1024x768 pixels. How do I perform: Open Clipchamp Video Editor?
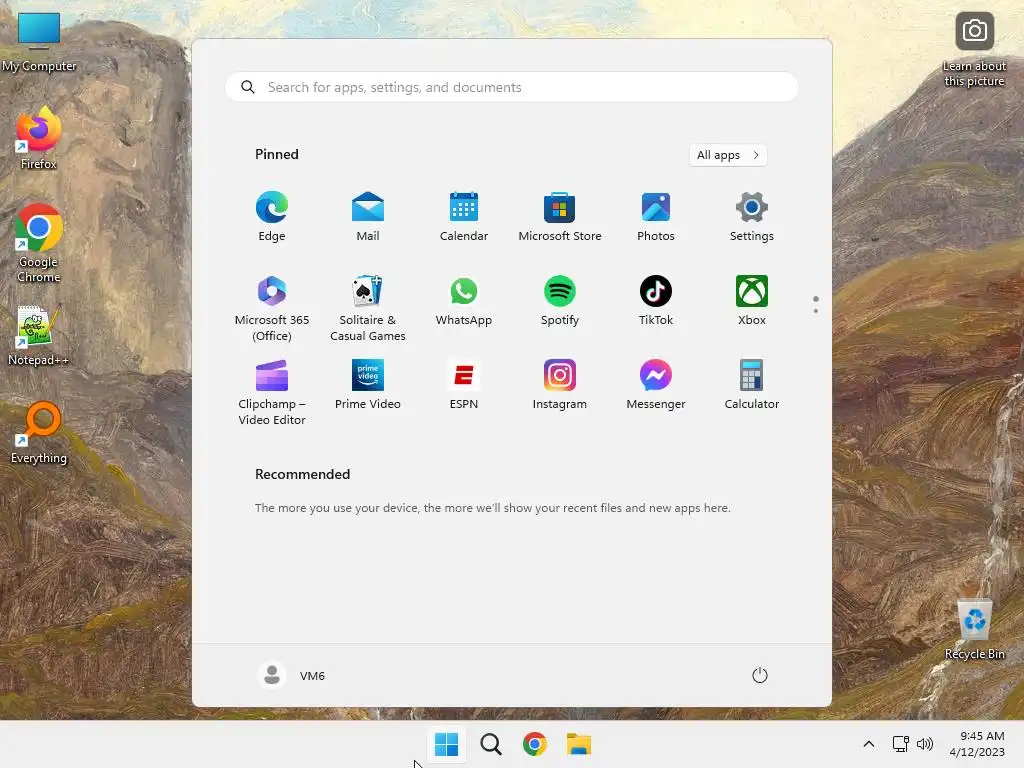tap(272, 392)
